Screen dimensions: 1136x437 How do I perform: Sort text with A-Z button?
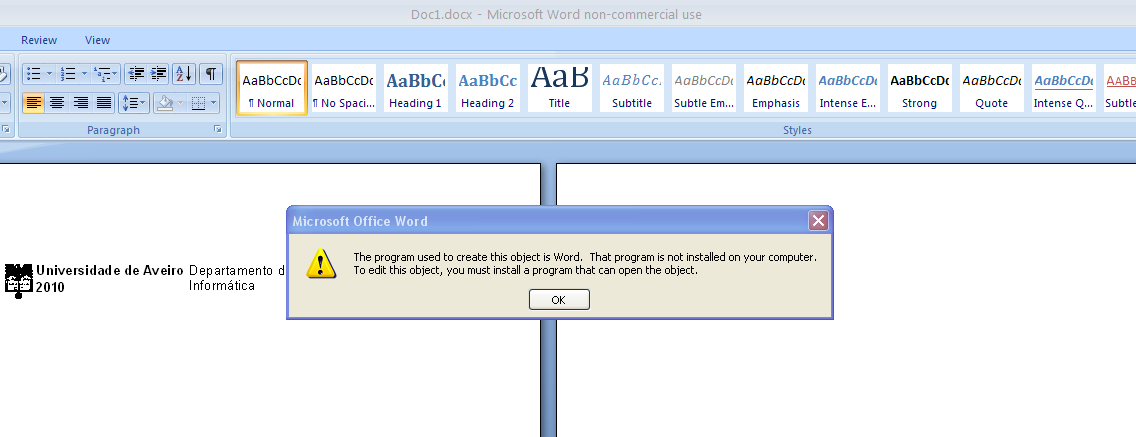coord(184,73)
